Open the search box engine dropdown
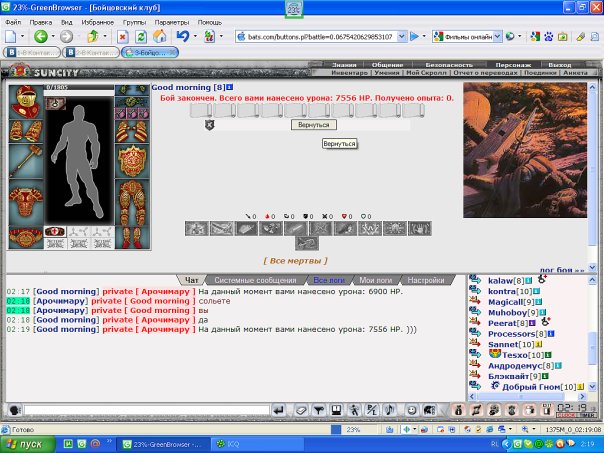This screenshot has height=453, width=604. (x=498, y=37)
